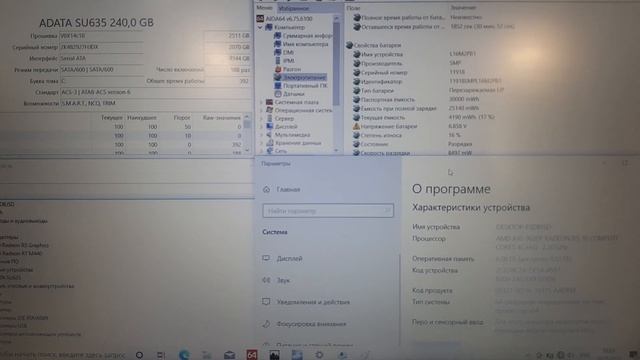The width and height of the screenshot is (640, 360).
Task: Open Имя компьютера in AIDA64 tree
Action: (x=305, y=44)
